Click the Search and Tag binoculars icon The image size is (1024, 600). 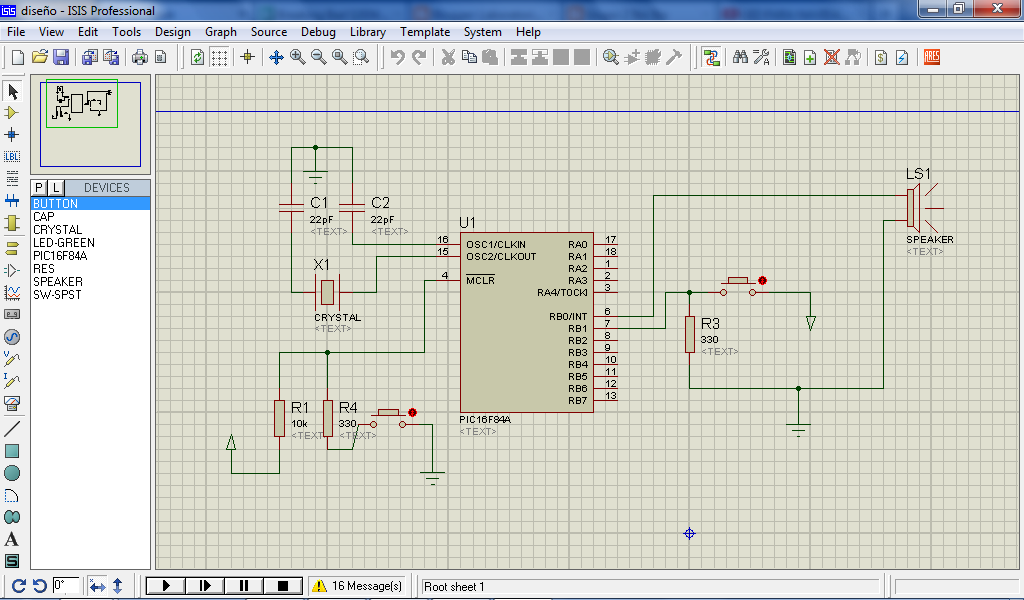click(x=740, y=57)
